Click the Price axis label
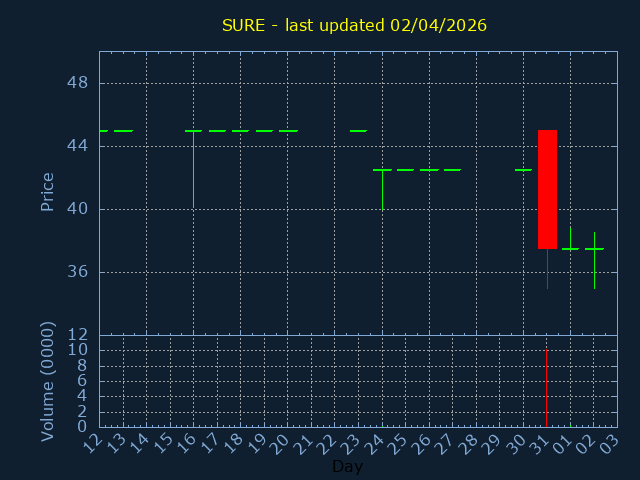The width and height of the screenshot is (640, 480). (x=47, y=191)
